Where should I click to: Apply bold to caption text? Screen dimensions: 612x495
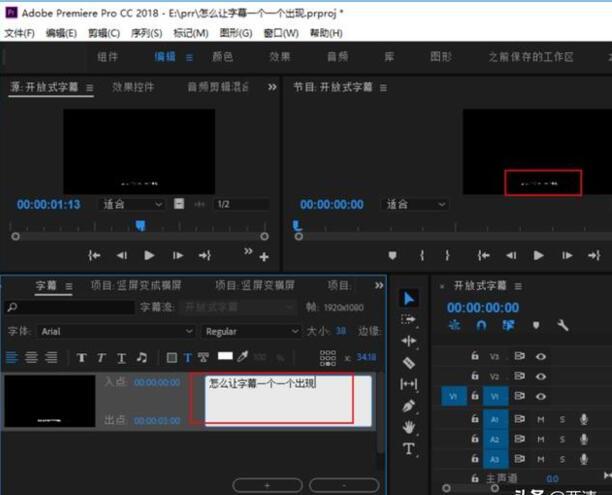(82, 358)
